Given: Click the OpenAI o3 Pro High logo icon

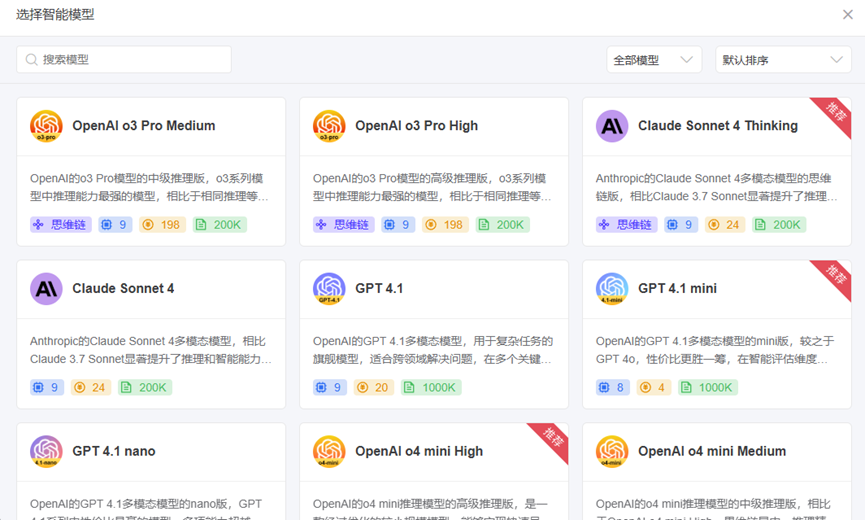Looking at the screenshot, I should (329, 126).
